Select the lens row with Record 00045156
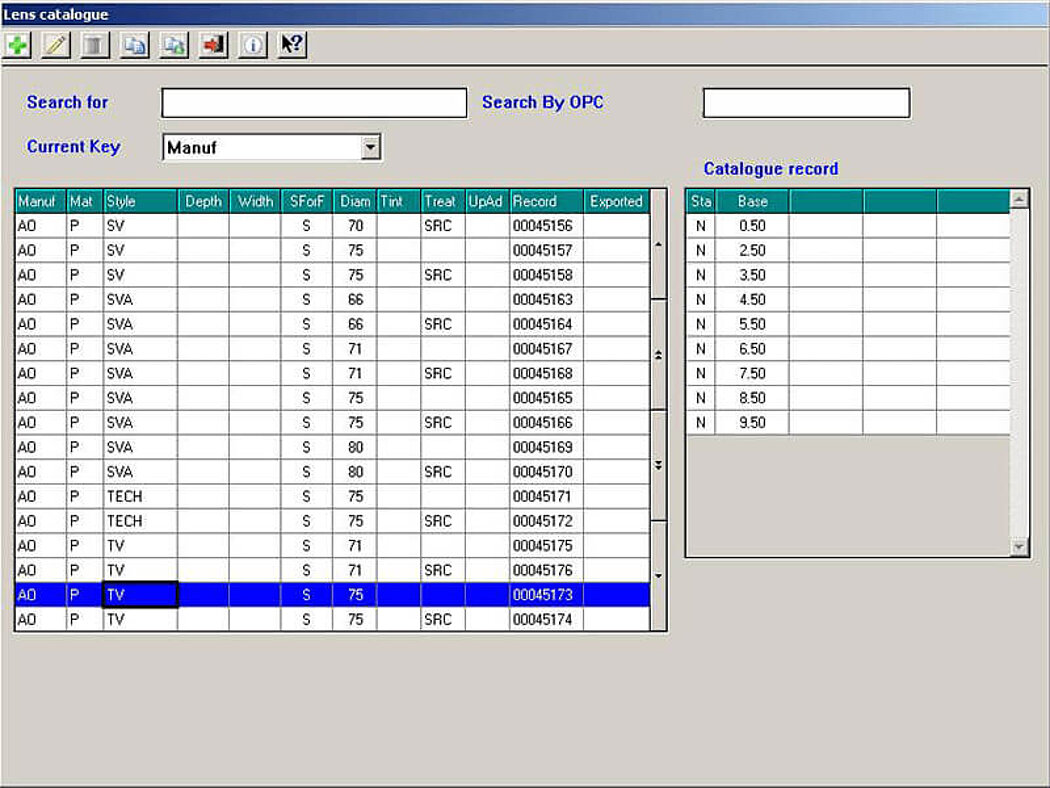Screen dimensions: 1050x788 pos(300,225)
